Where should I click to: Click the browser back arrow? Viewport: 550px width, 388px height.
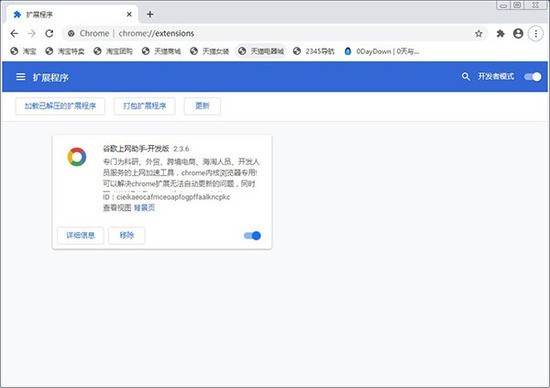coord(14,33)
